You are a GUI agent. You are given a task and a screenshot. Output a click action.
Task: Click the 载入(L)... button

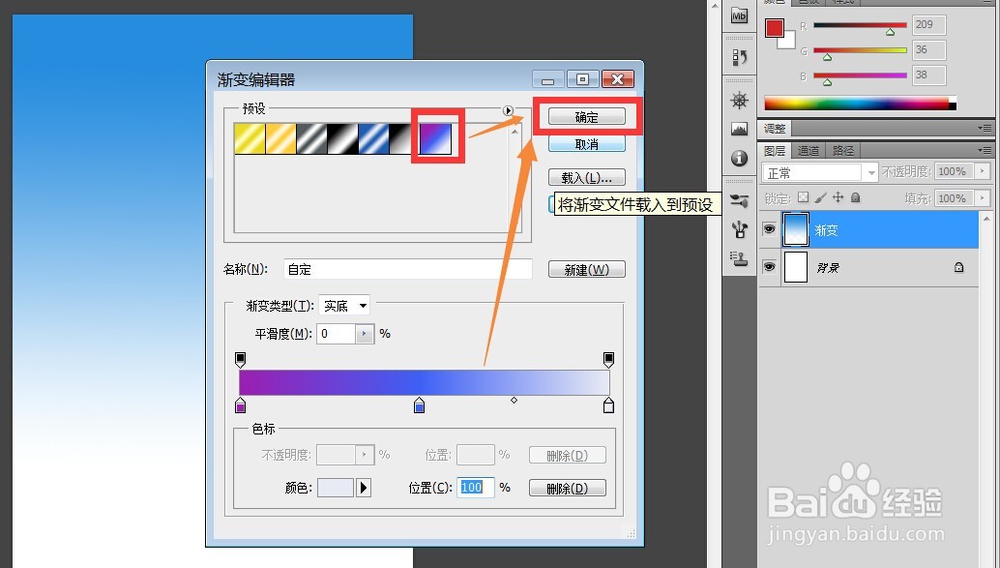coord(587,177)
